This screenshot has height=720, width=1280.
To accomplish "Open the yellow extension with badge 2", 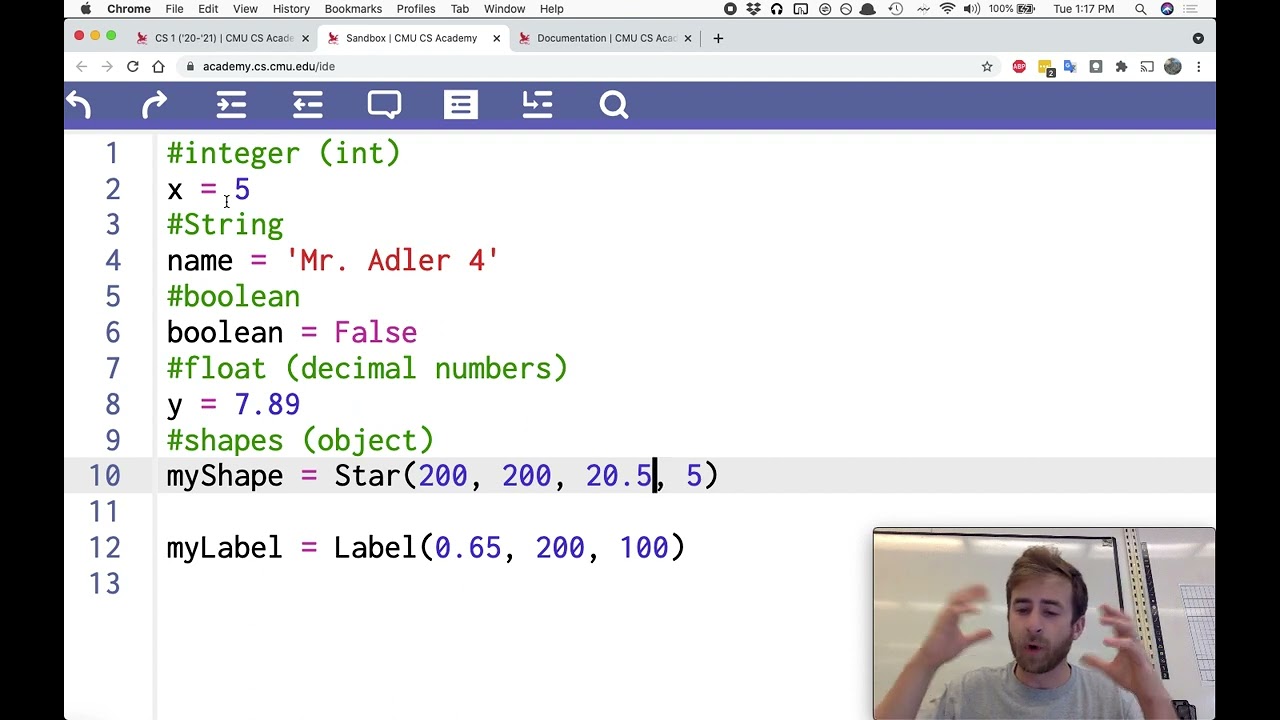I will click(x=1045, y=67).
